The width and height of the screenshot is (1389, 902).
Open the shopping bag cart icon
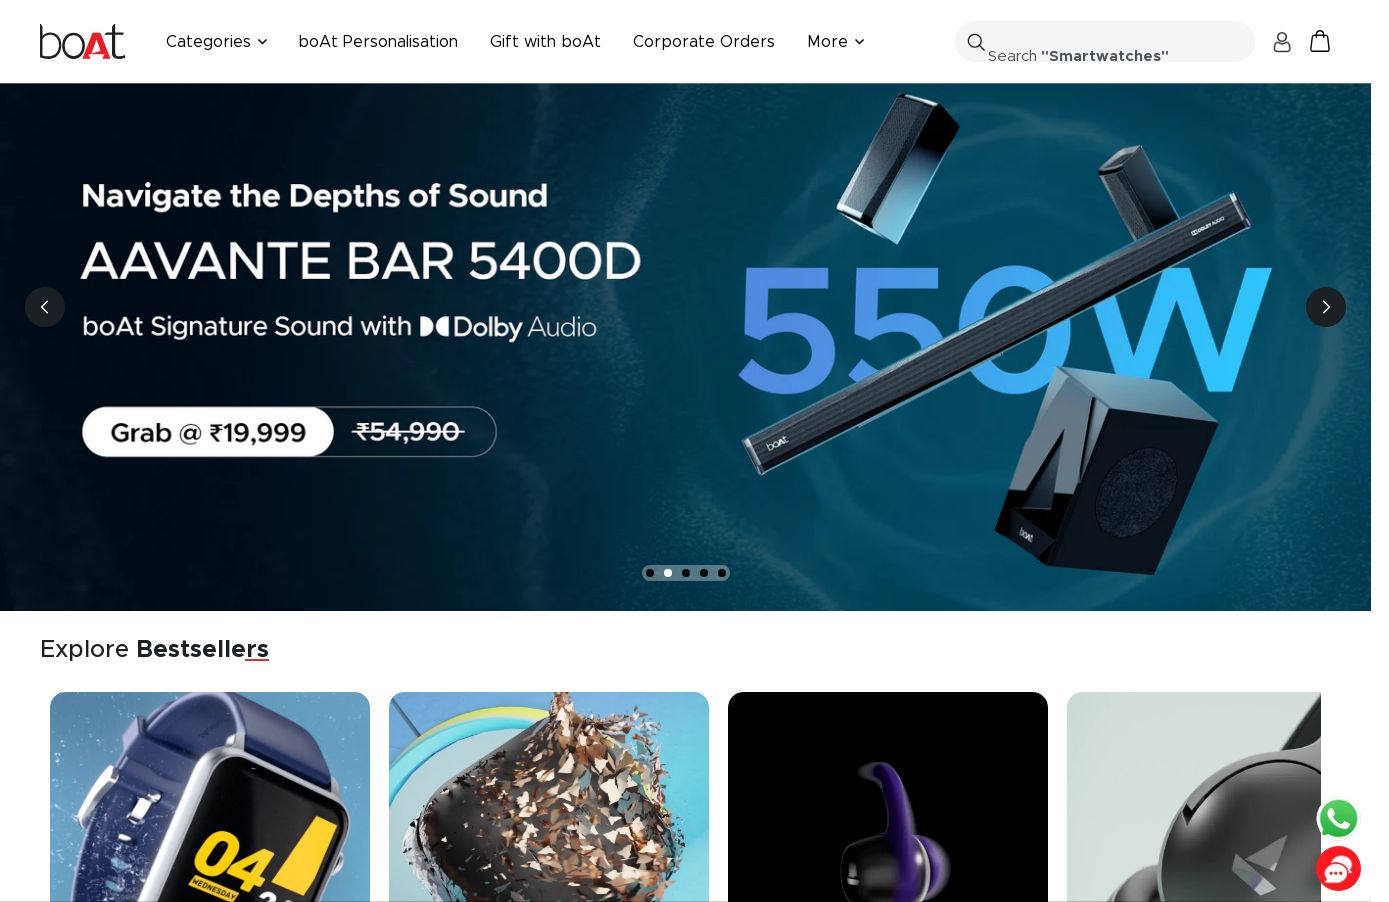1320,41
